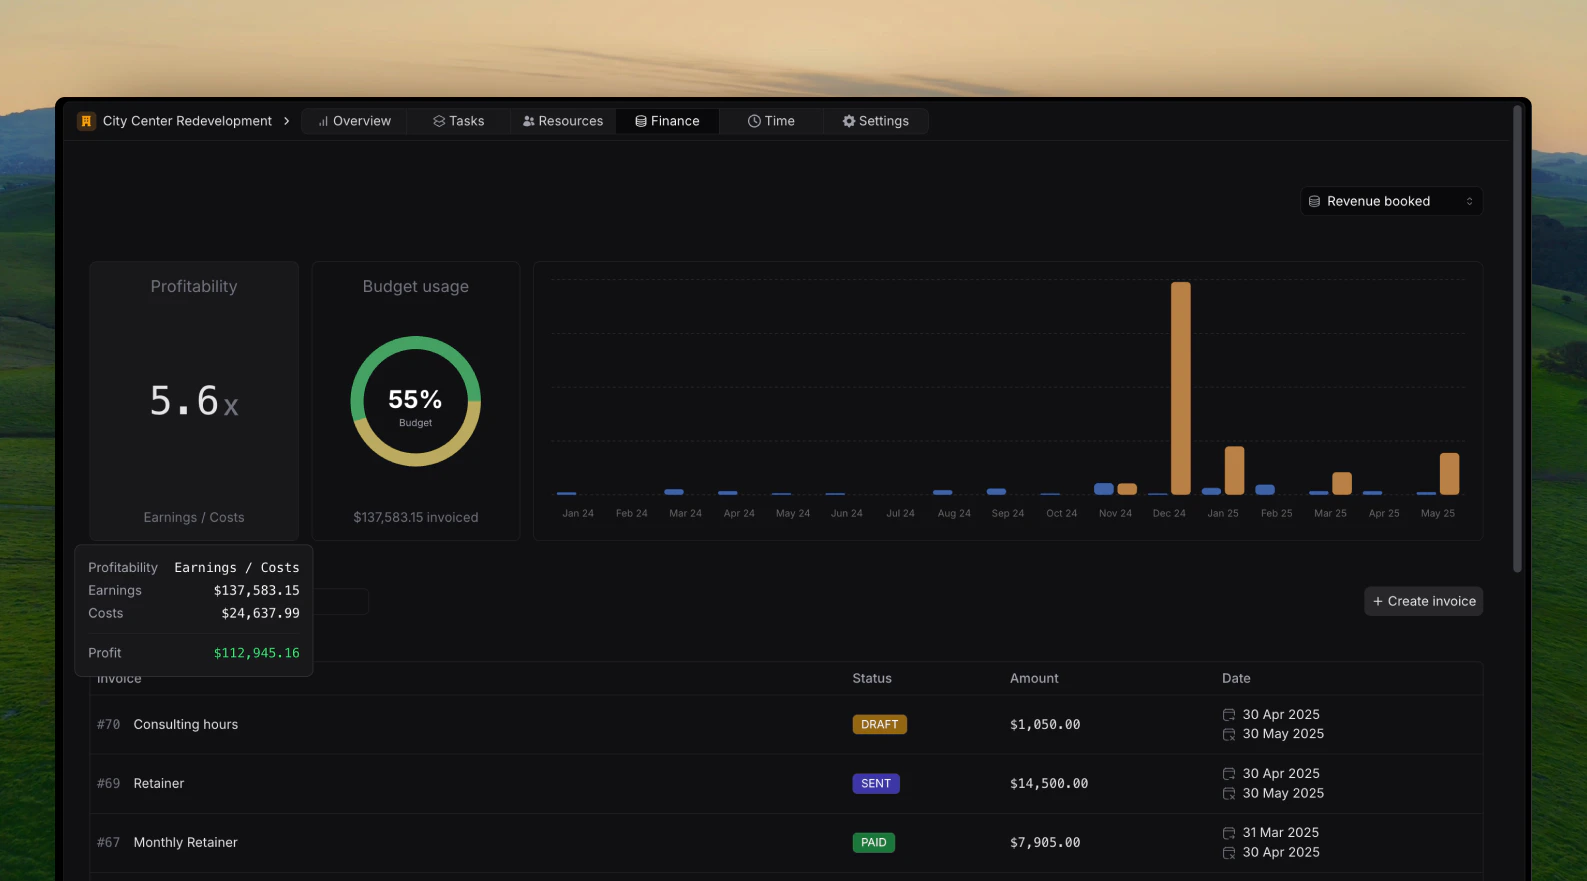Click the Profitability 5.6x card
The width and height of the screenshot is (1587, 881).
click(x=194, y=401)
